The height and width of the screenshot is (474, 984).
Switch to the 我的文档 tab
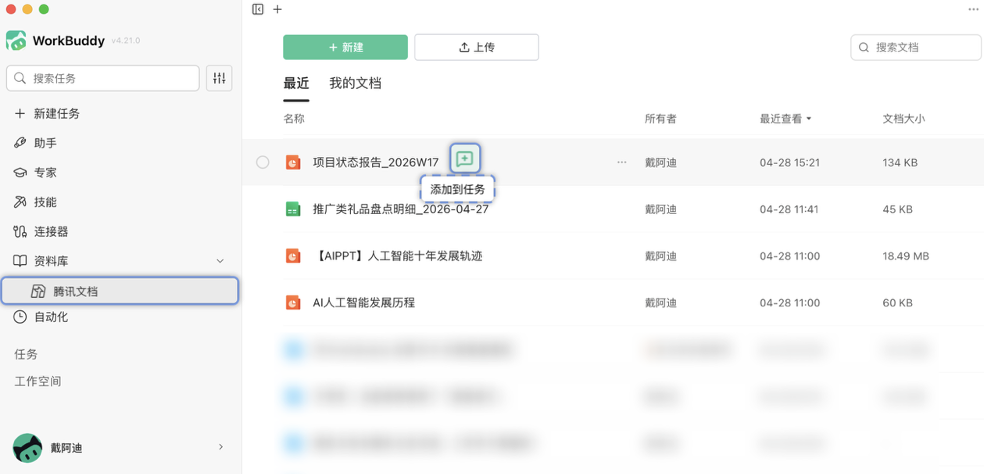355,83
